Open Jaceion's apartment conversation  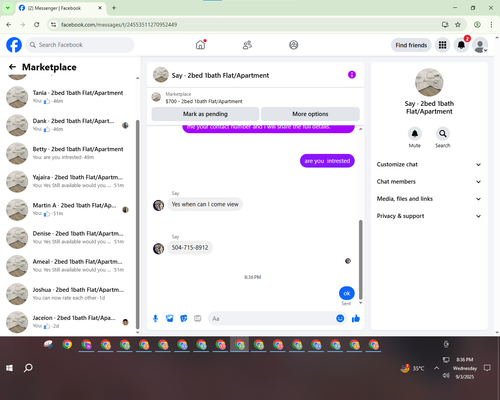pyautogui.click(x=68, y=322)
